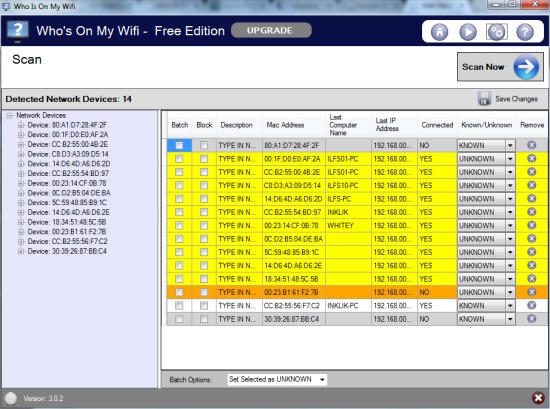Select tree item Device: 5C:59:48:85:B9:1C
The height and width of the screenshot is (409, 550).
coord(67,202)
